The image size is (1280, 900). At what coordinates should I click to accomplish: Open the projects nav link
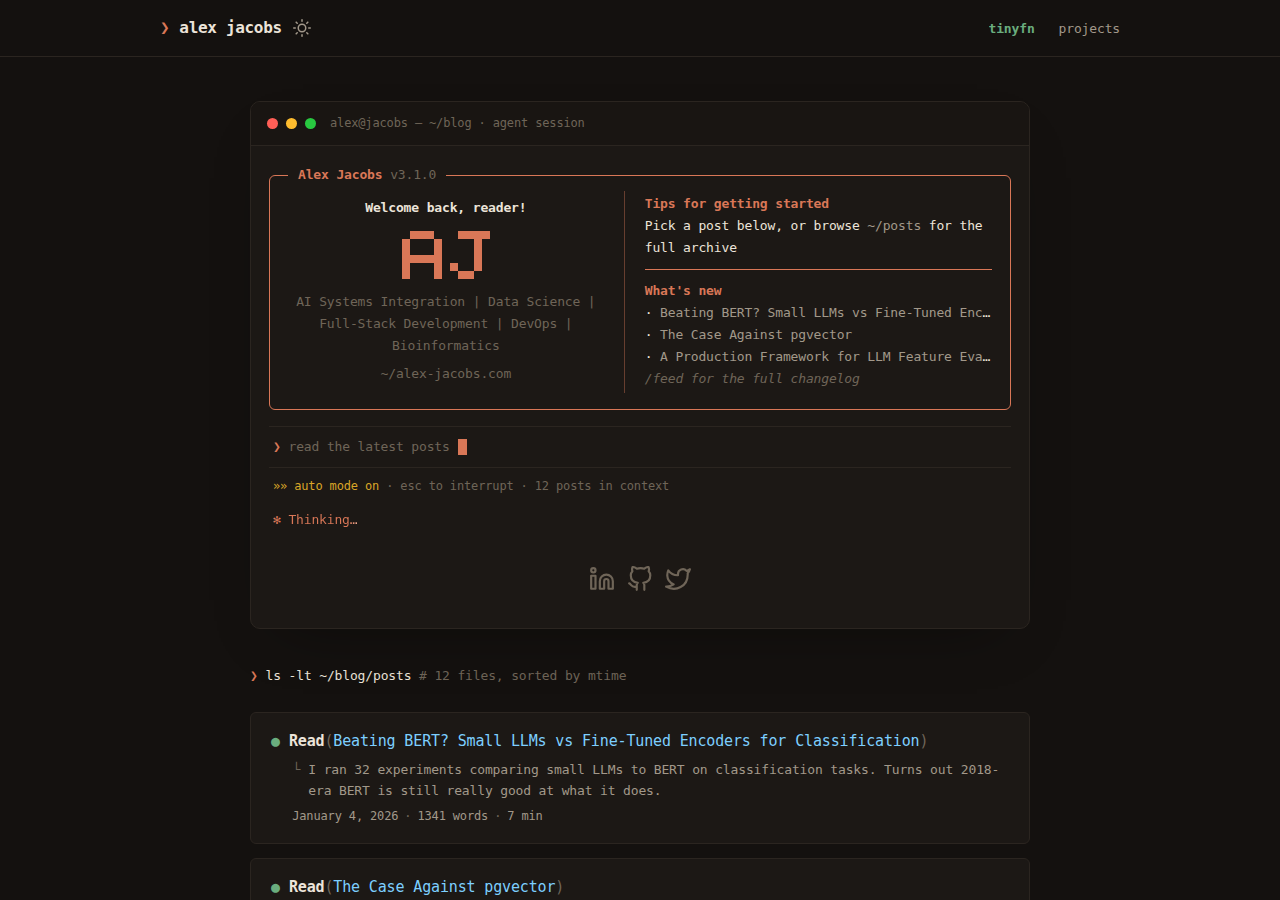pyautogui.click(x=1089, y=28)
